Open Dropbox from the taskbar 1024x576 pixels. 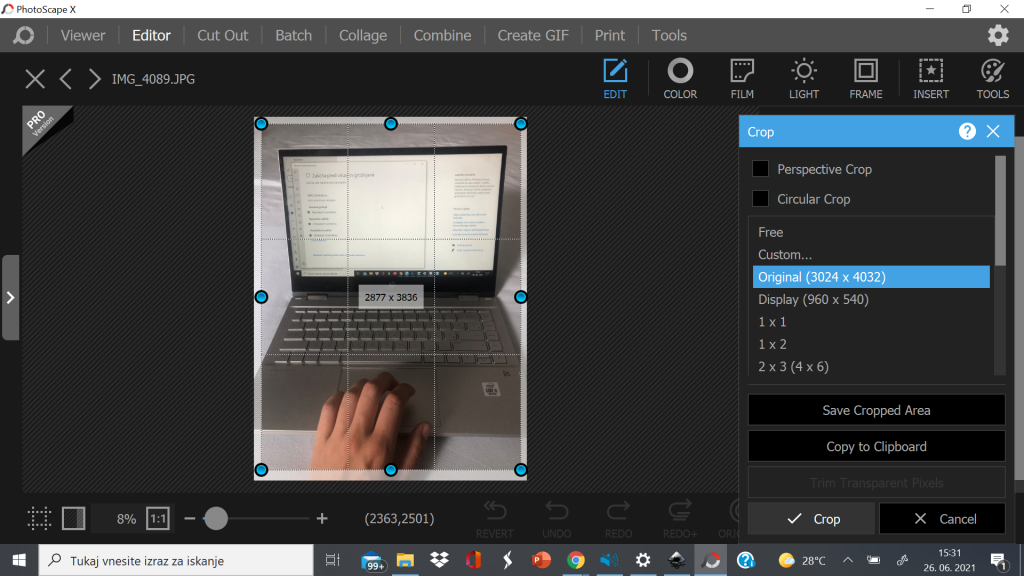tap(439, 560)
